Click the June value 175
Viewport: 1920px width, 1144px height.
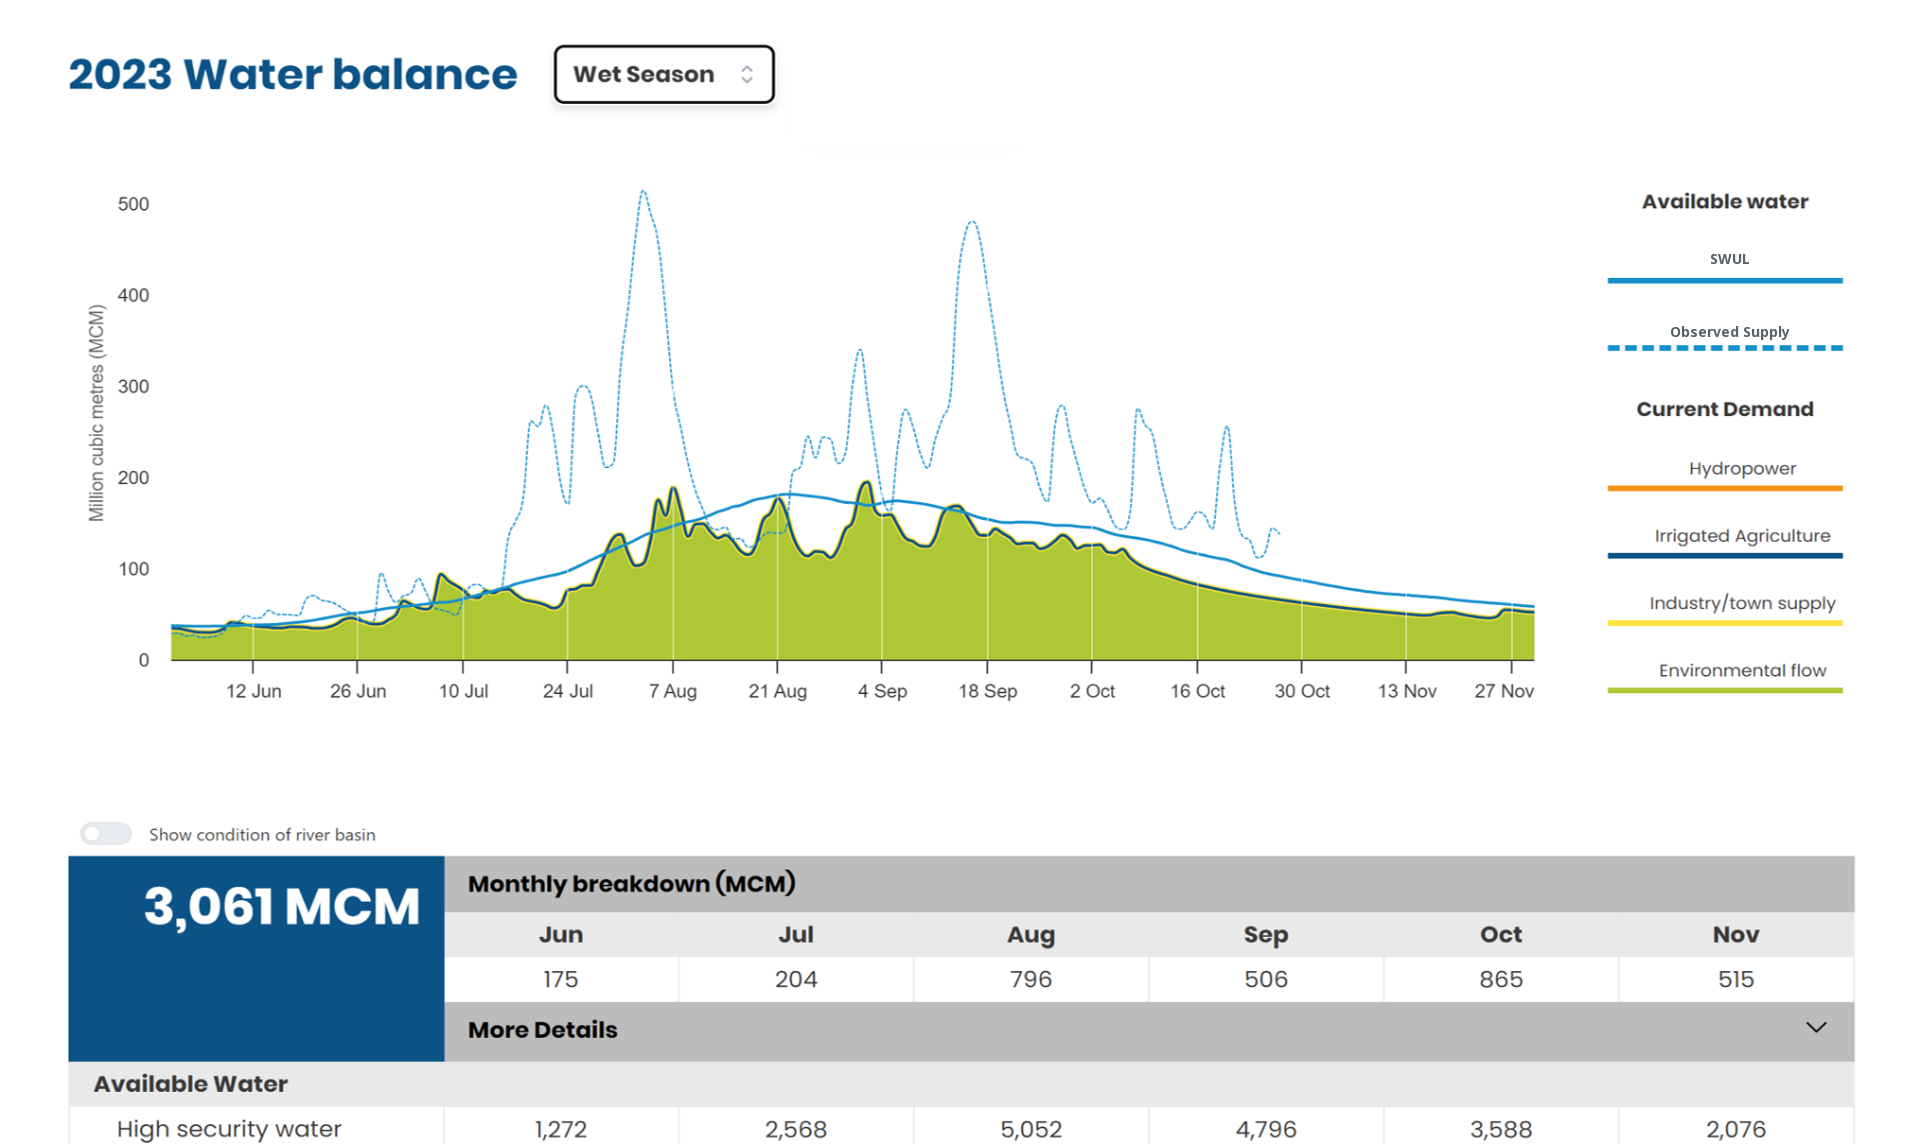click(x=561, y=979)
